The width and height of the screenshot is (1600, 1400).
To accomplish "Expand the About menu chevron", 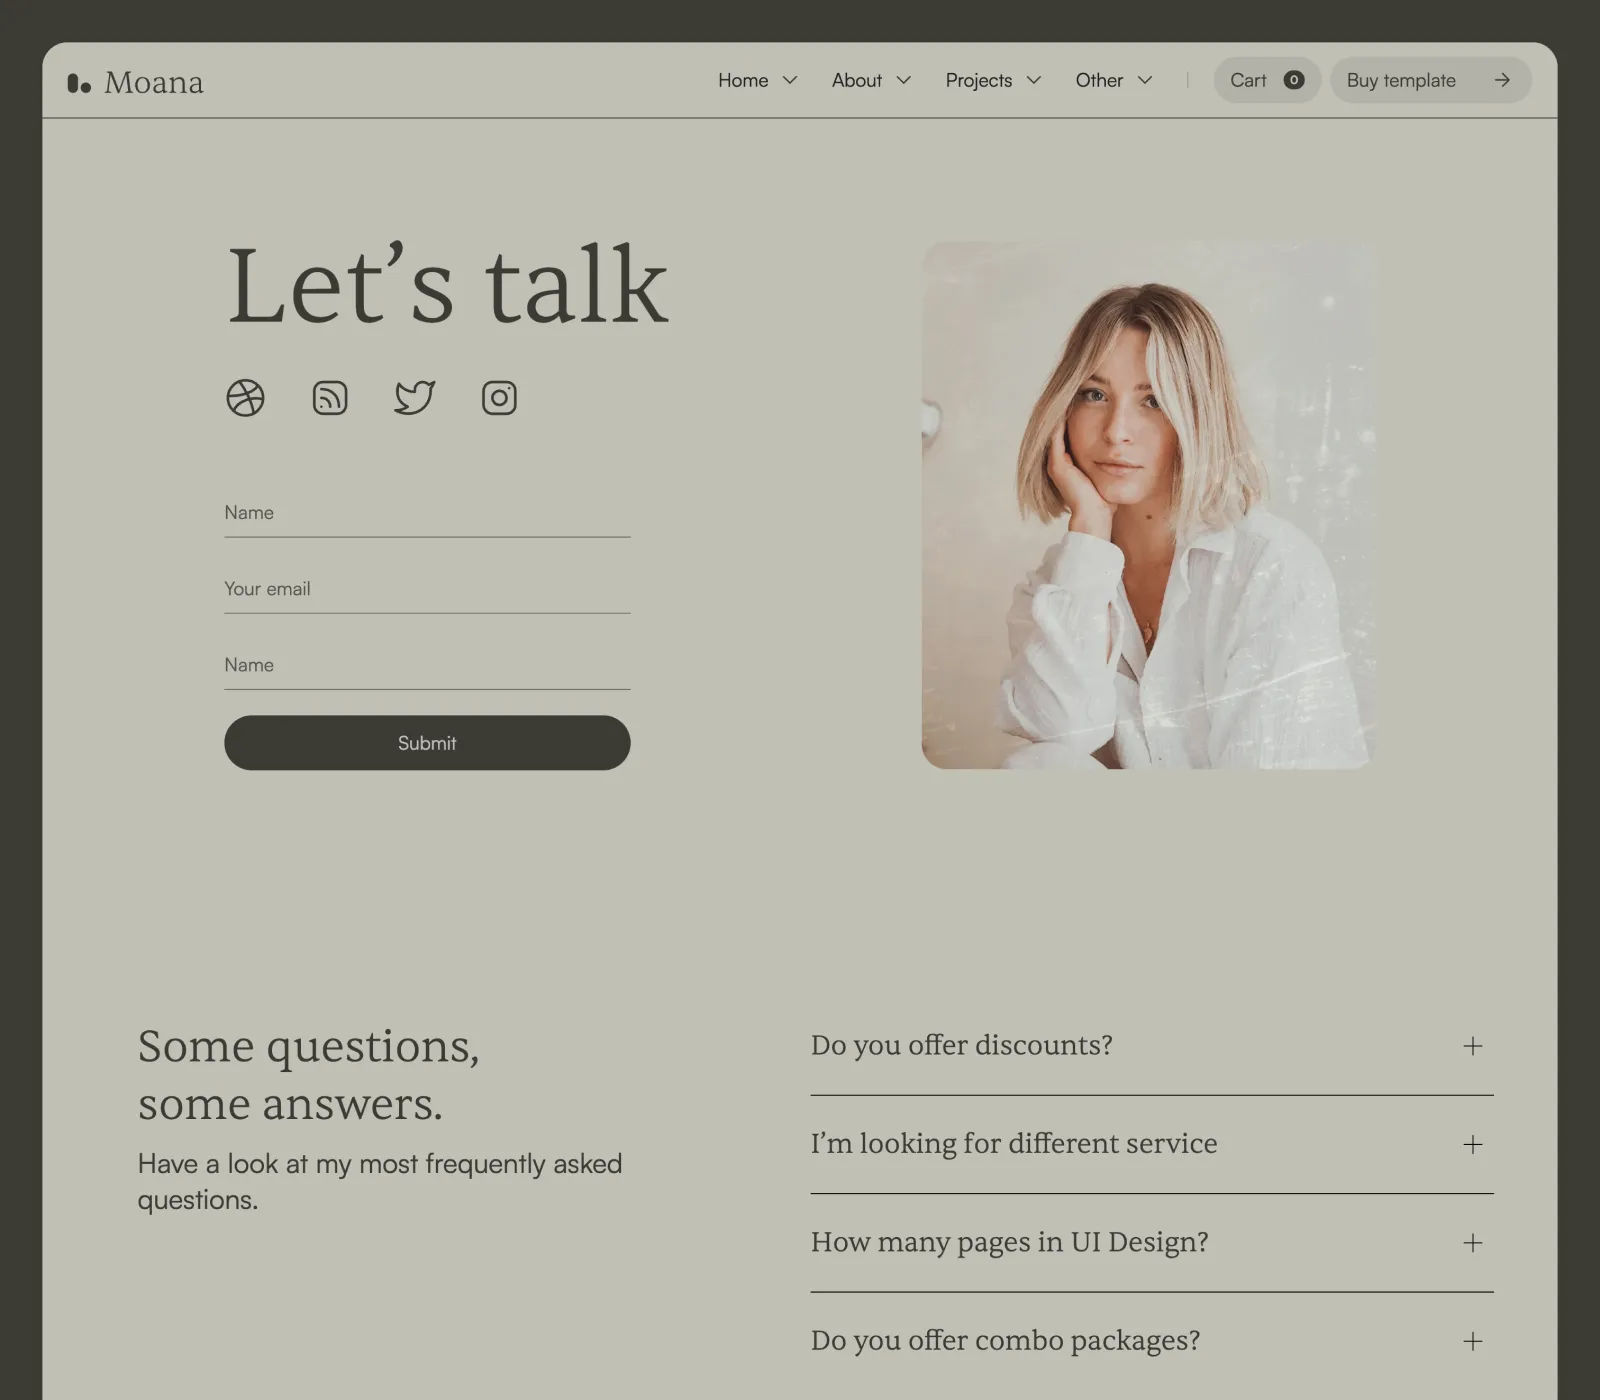I will point(904,80).
